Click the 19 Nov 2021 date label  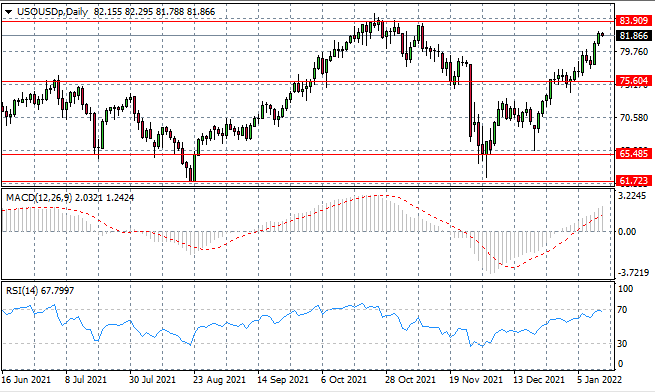click(x=475, y=380)
